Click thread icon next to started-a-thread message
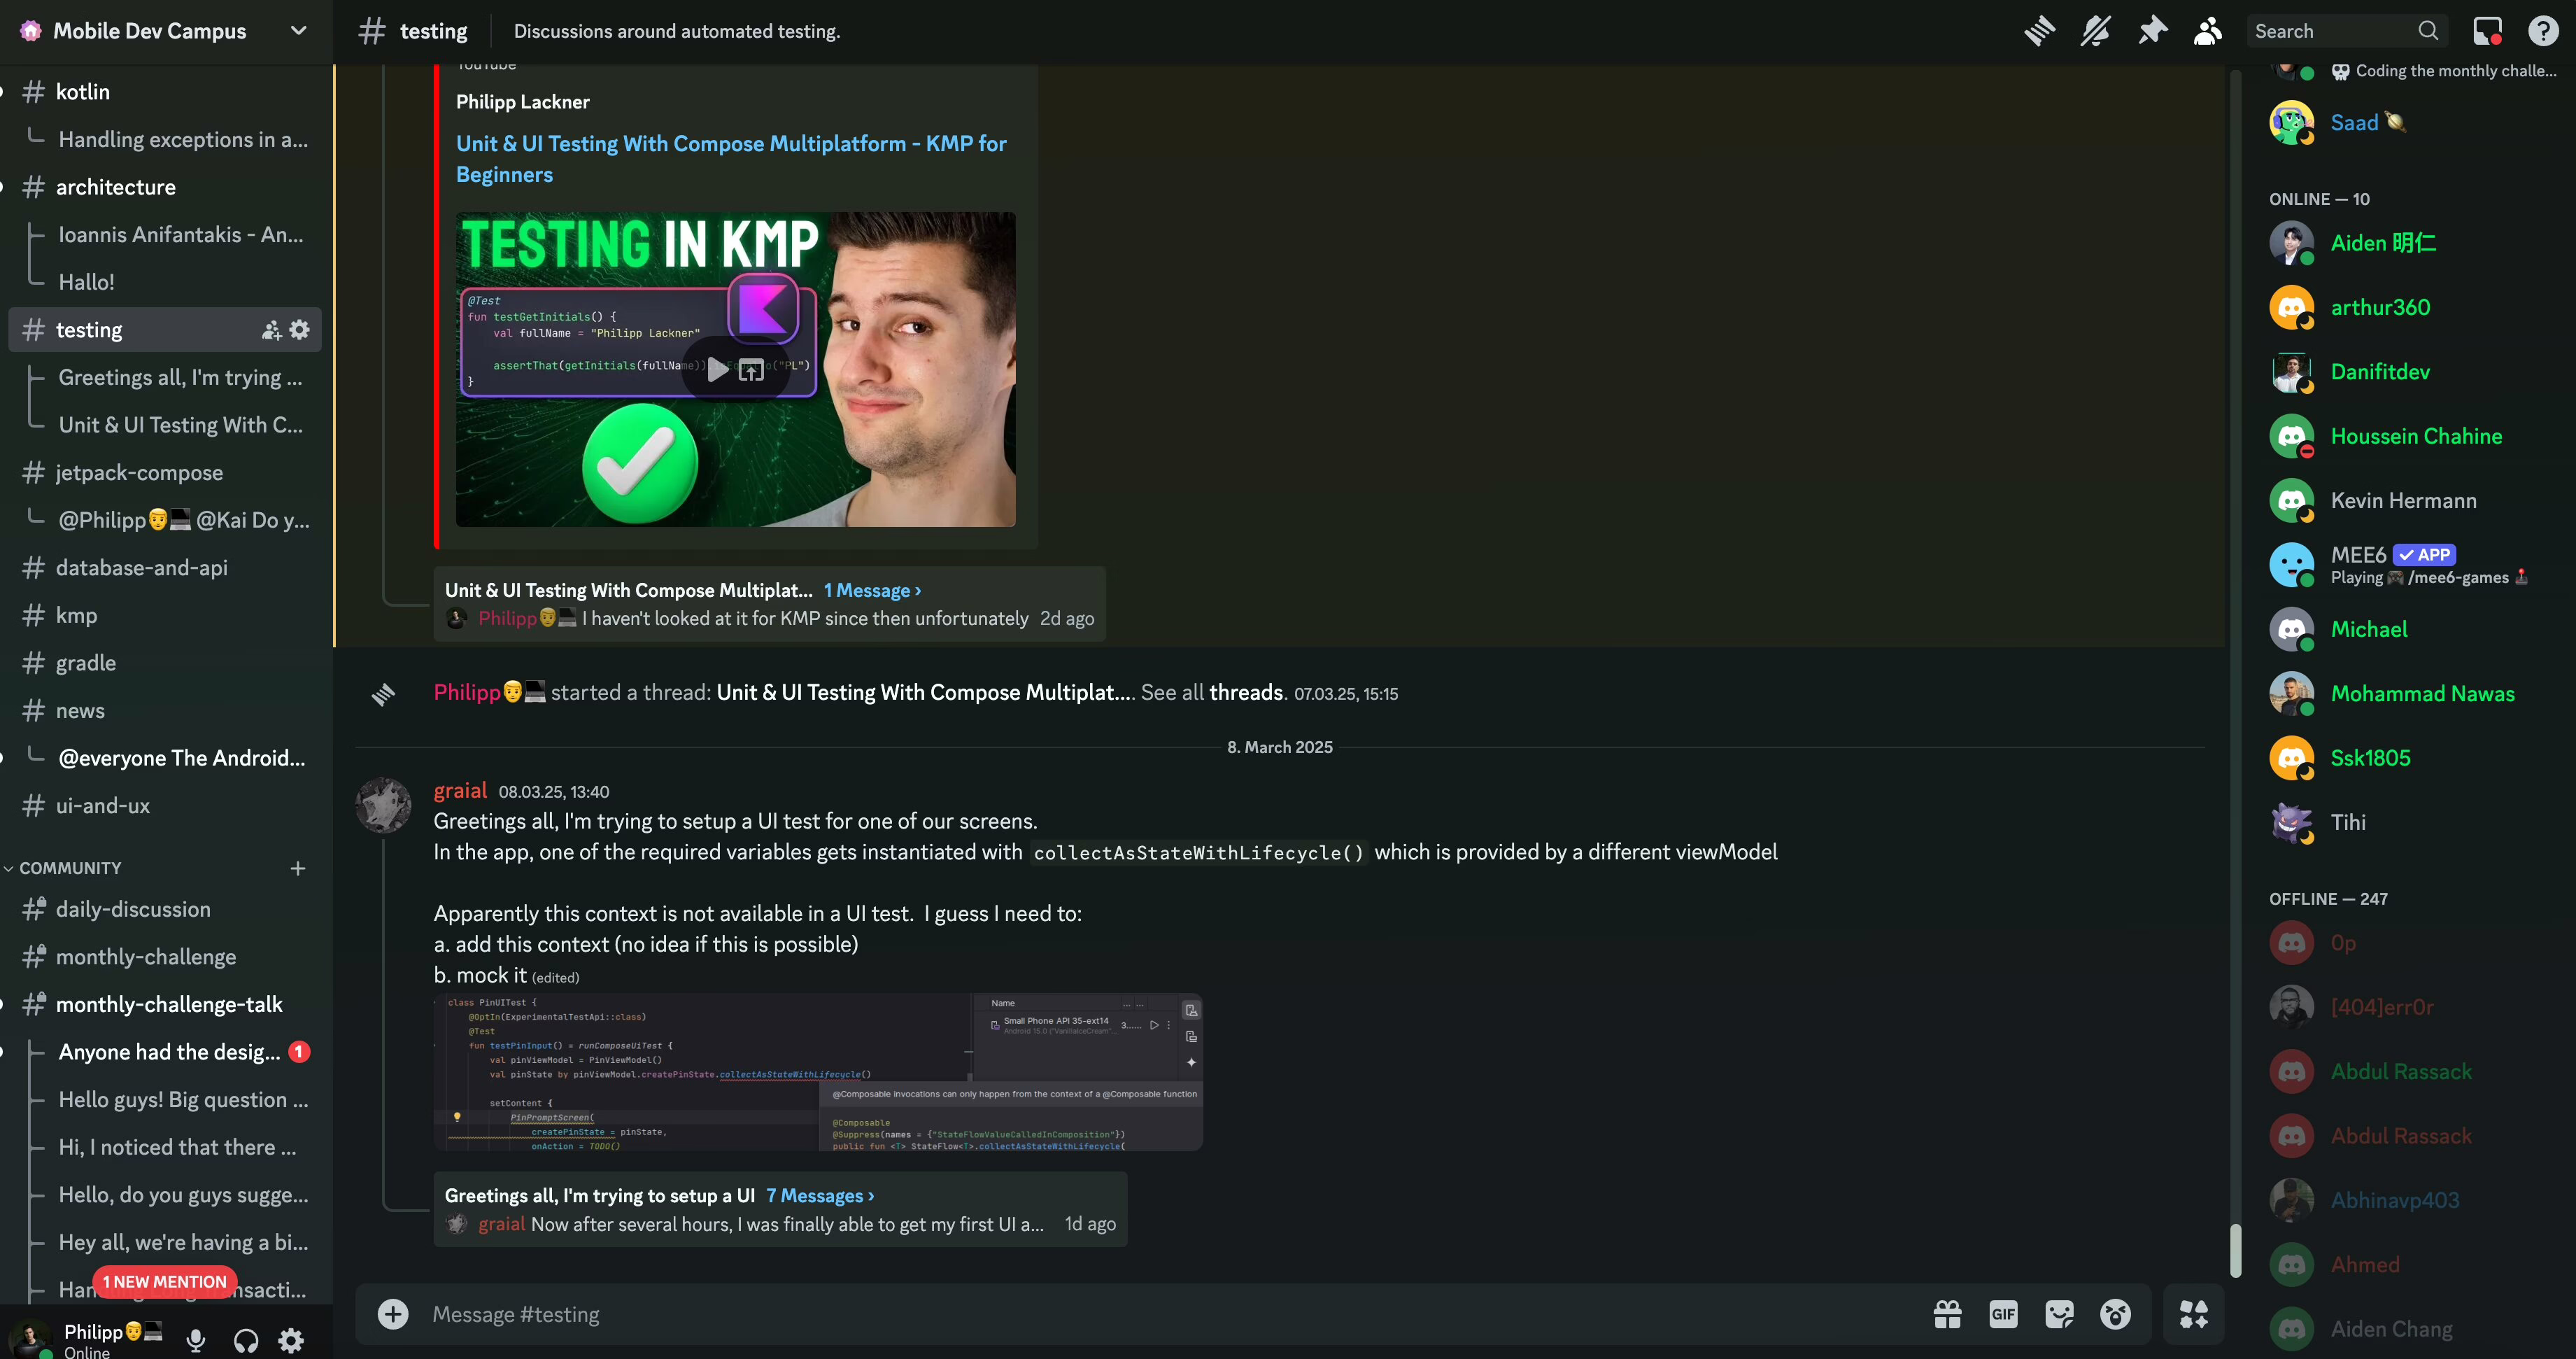The image size is (2576, 1359). click(383, 693)
